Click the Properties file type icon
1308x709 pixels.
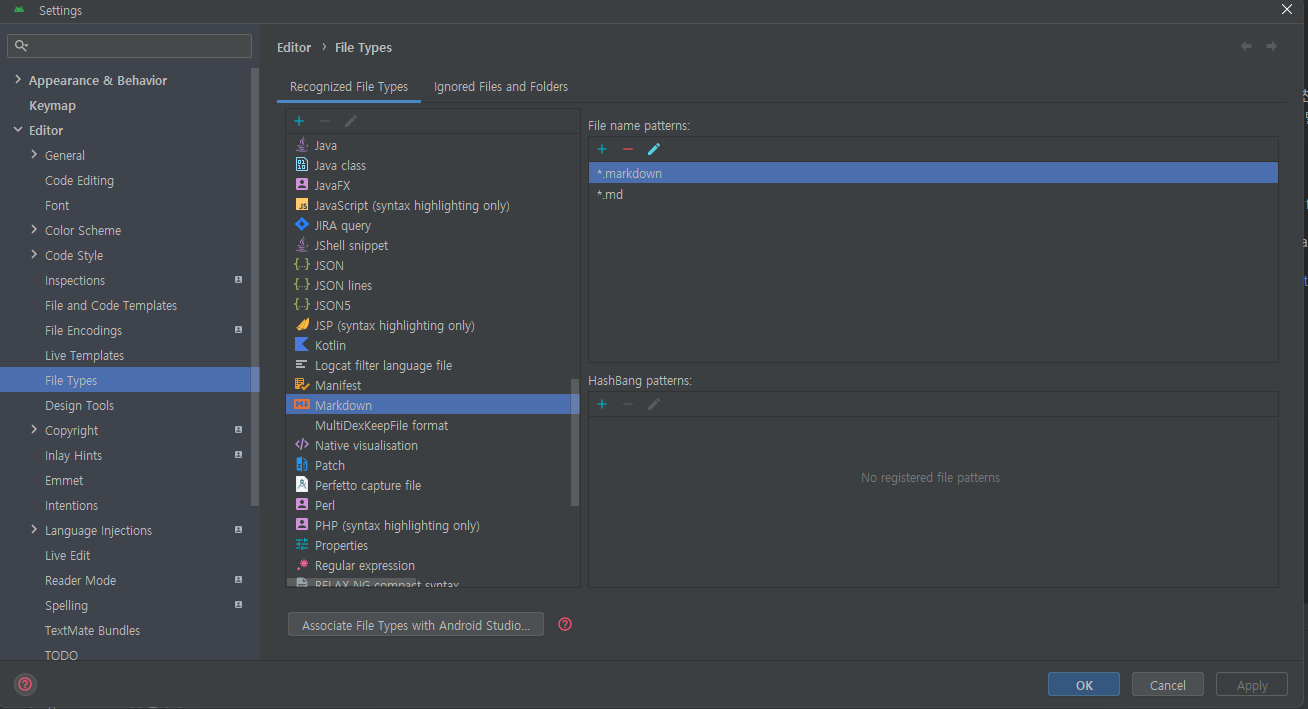[x=302, y=545]
